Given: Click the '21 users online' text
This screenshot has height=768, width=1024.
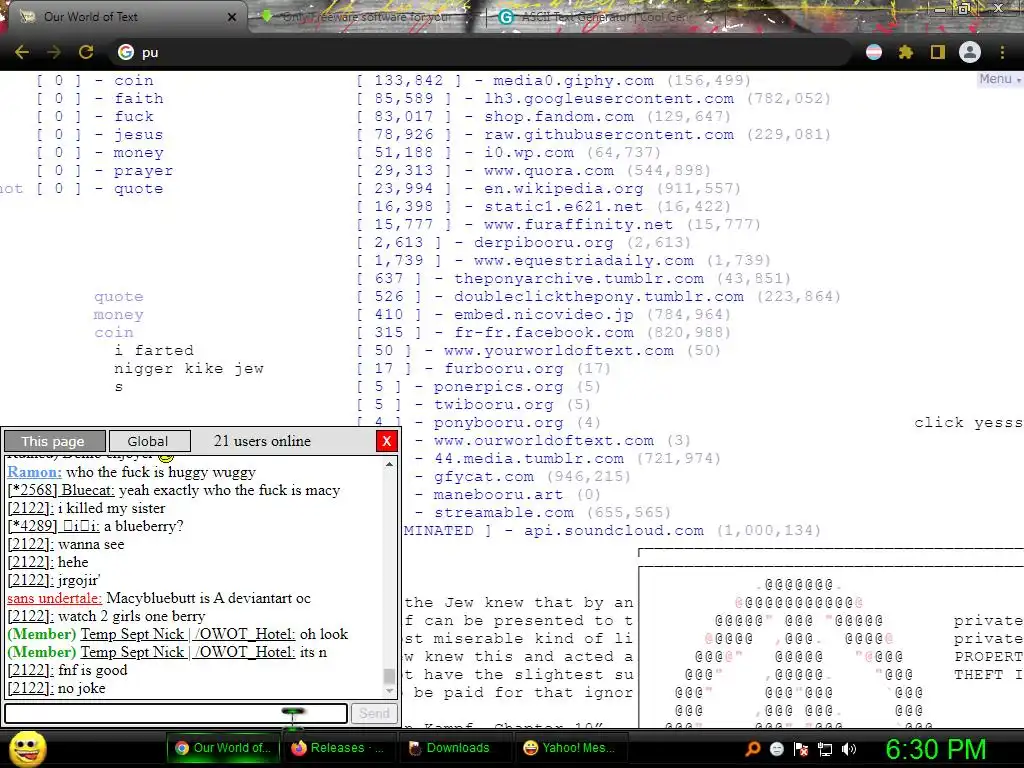Looking at the screenshot, I should (x=263, y=441).
